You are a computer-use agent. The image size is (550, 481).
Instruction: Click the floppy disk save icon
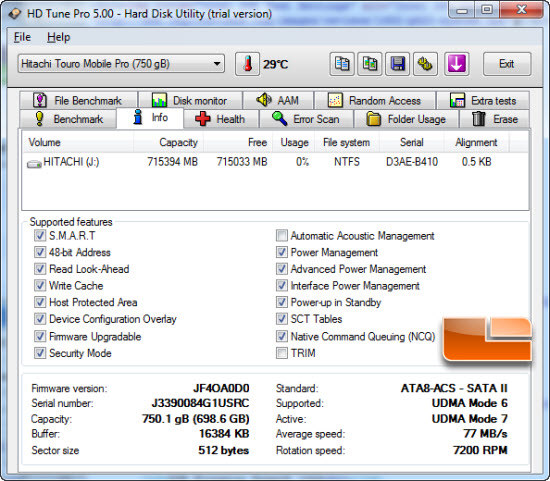[x=397, y=64]
